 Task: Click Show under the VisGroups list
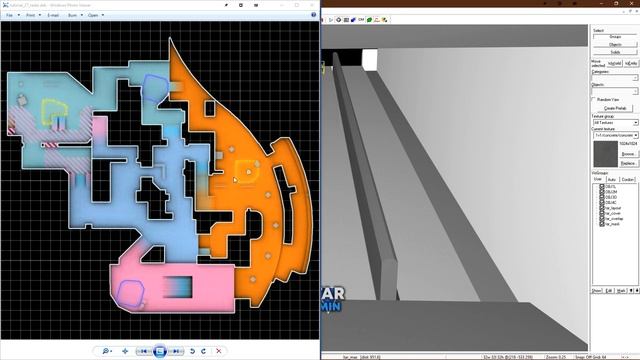click(597, 290)
